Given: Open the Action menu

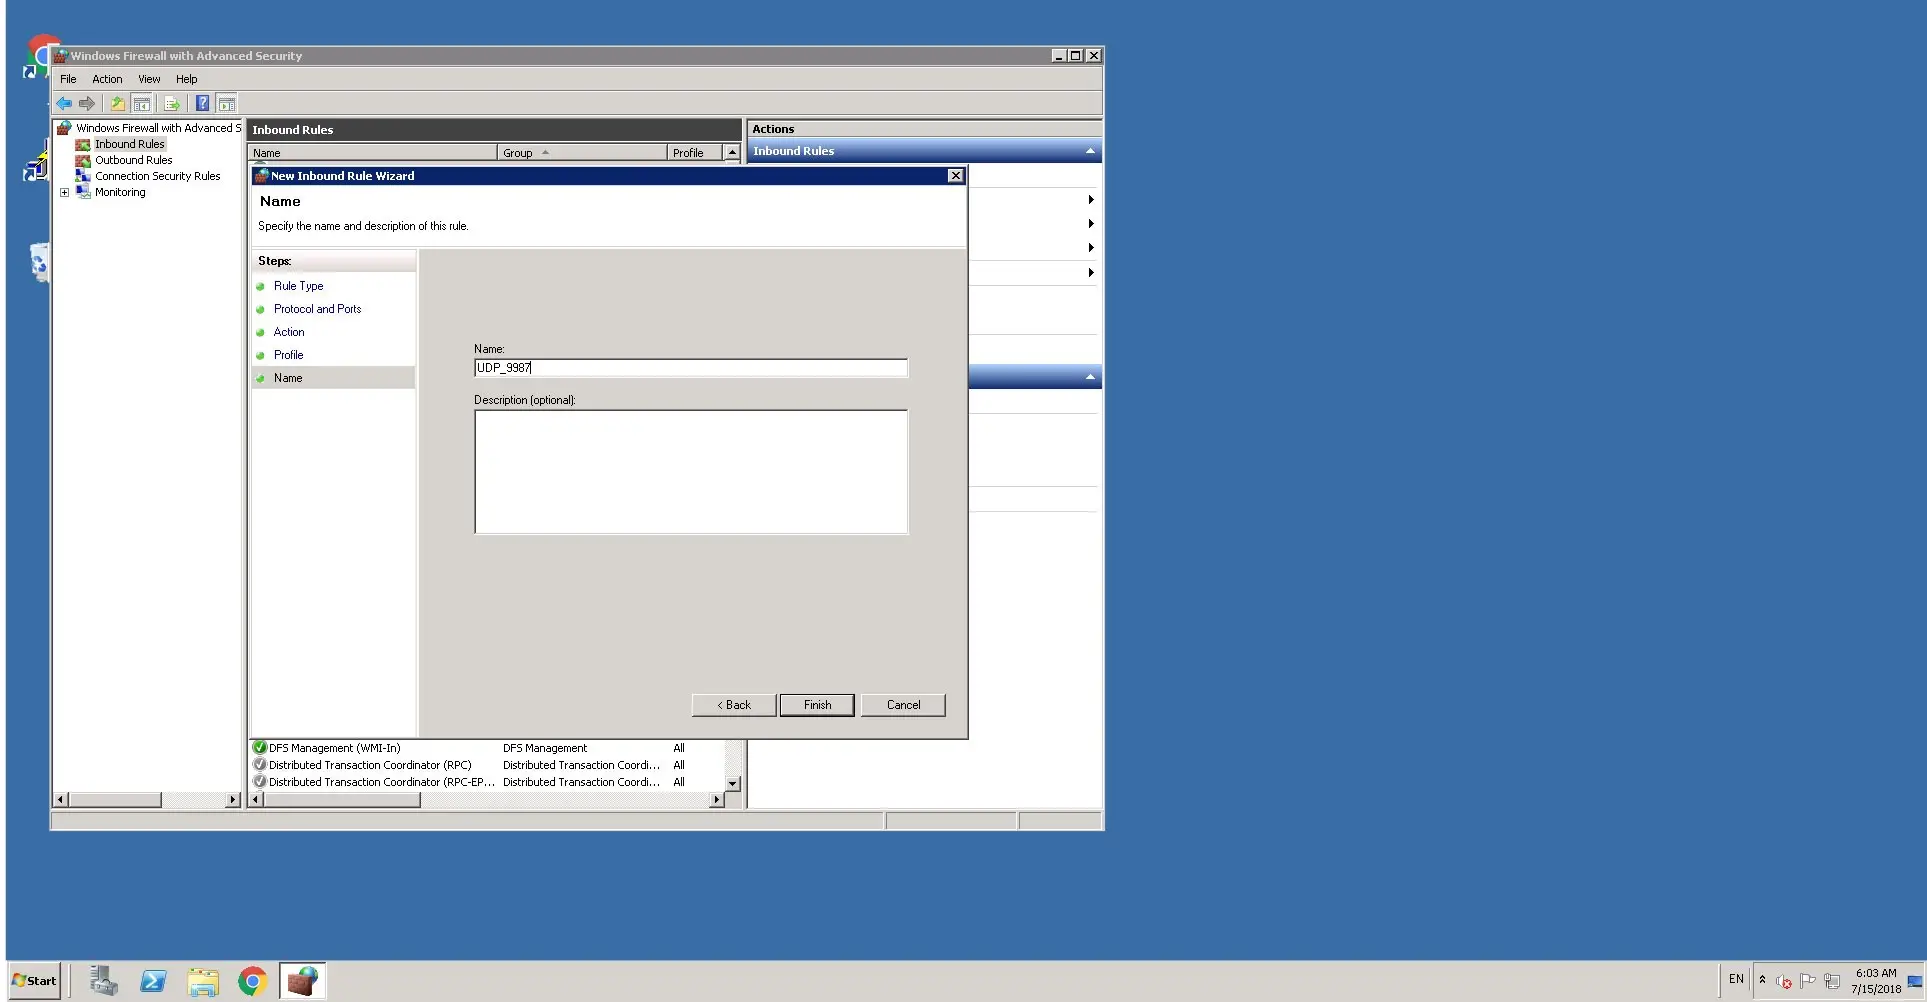Looking at the screenshot, I should [107, 79].
